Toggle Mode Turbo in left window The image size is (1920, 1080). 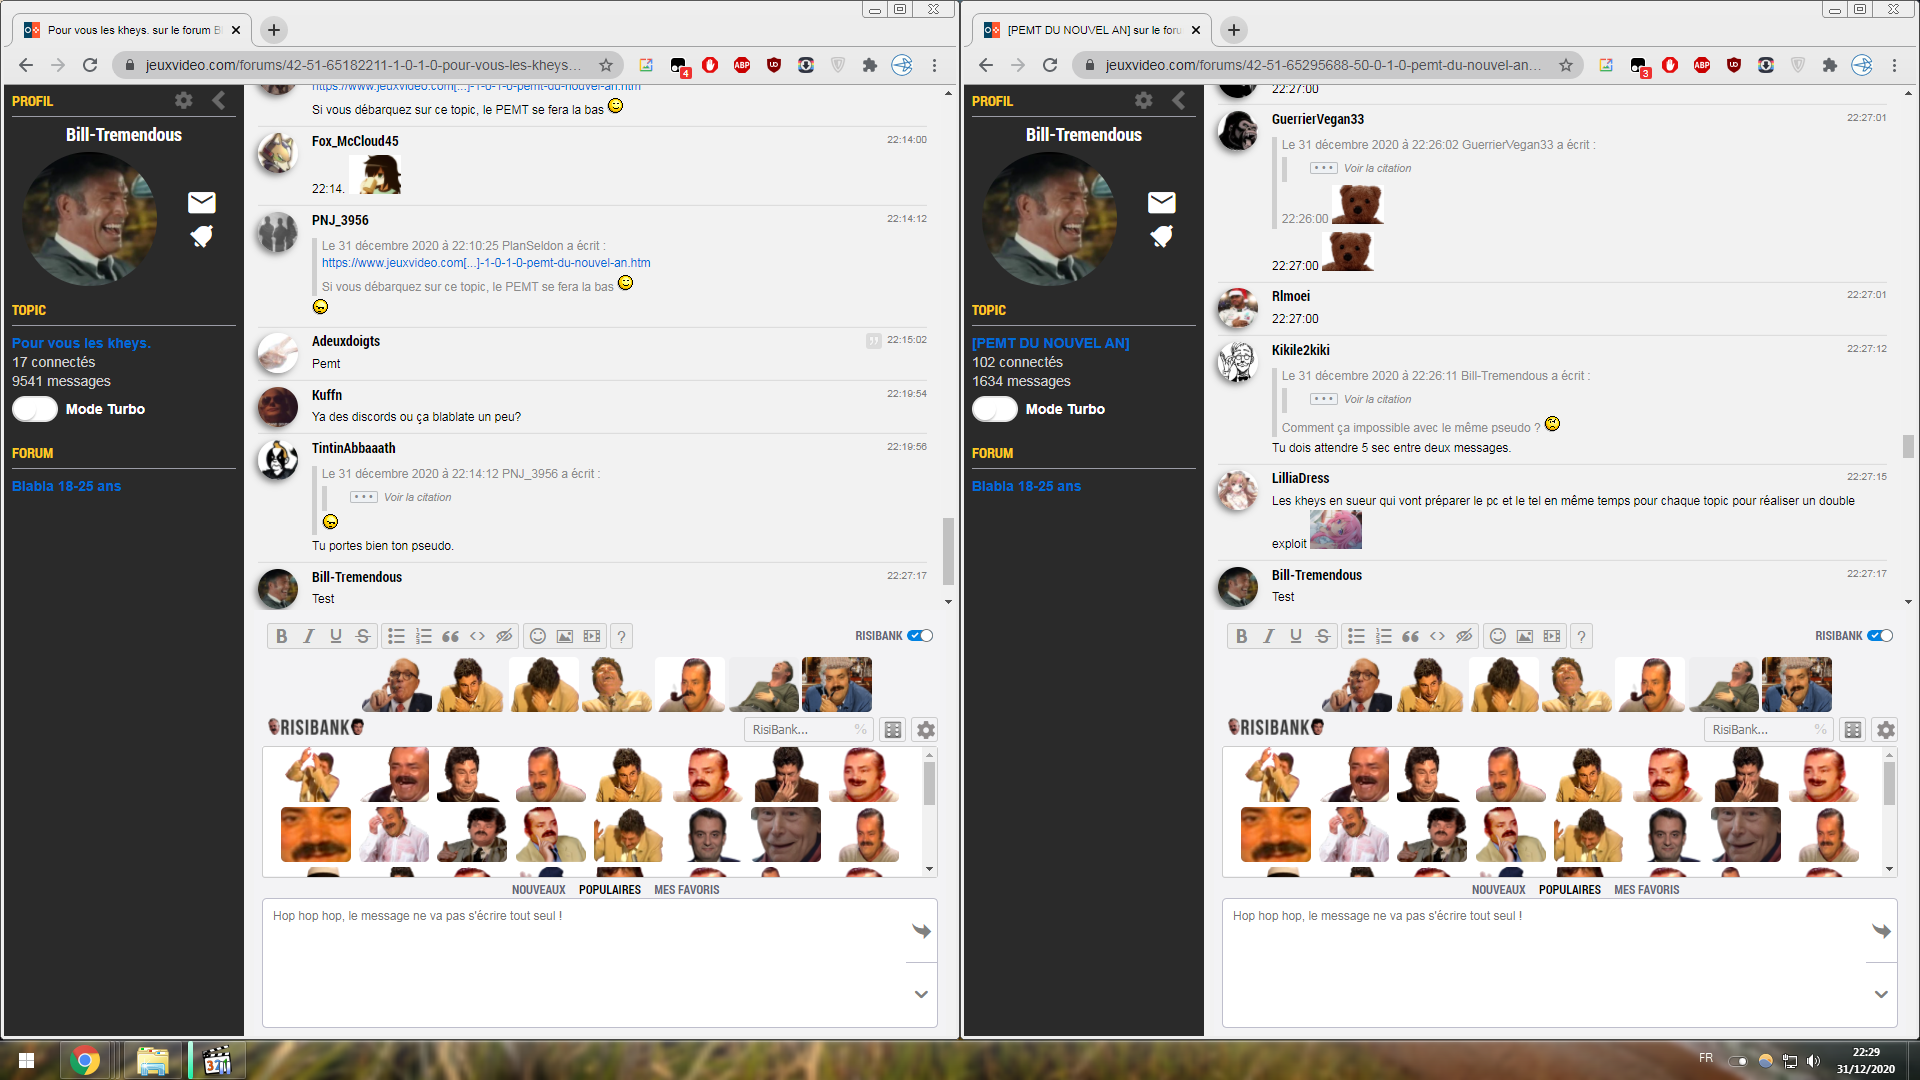click(35, 409)
